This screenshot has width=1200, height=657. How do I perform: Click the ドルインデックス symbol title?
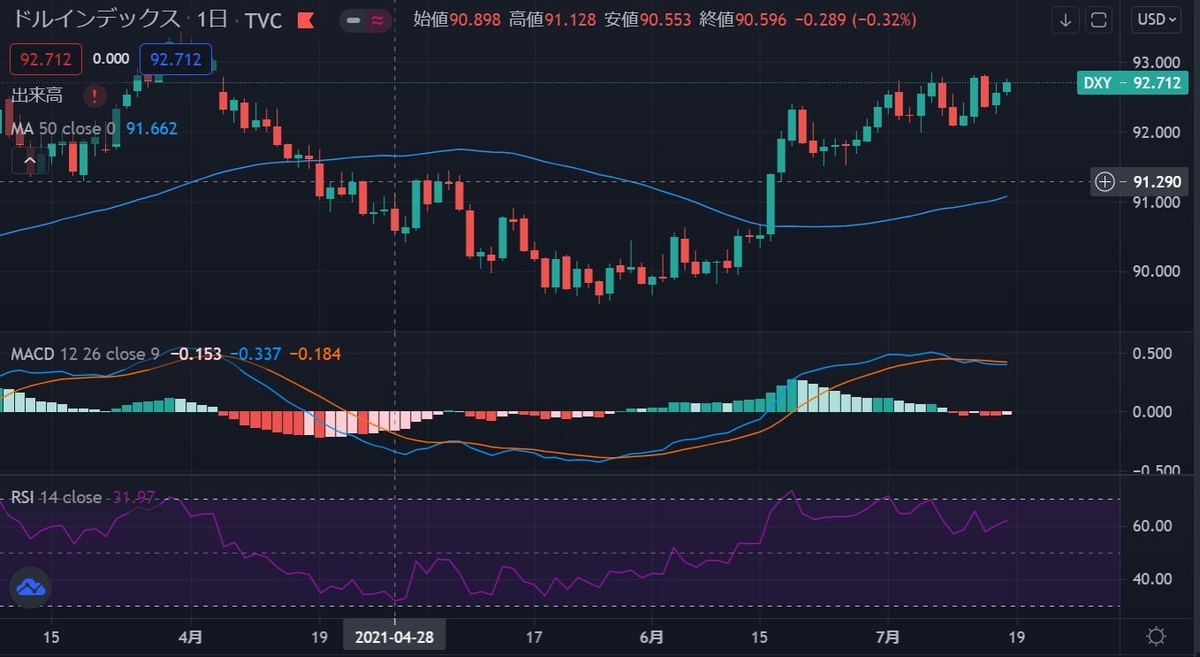click(x=96, y=19)
